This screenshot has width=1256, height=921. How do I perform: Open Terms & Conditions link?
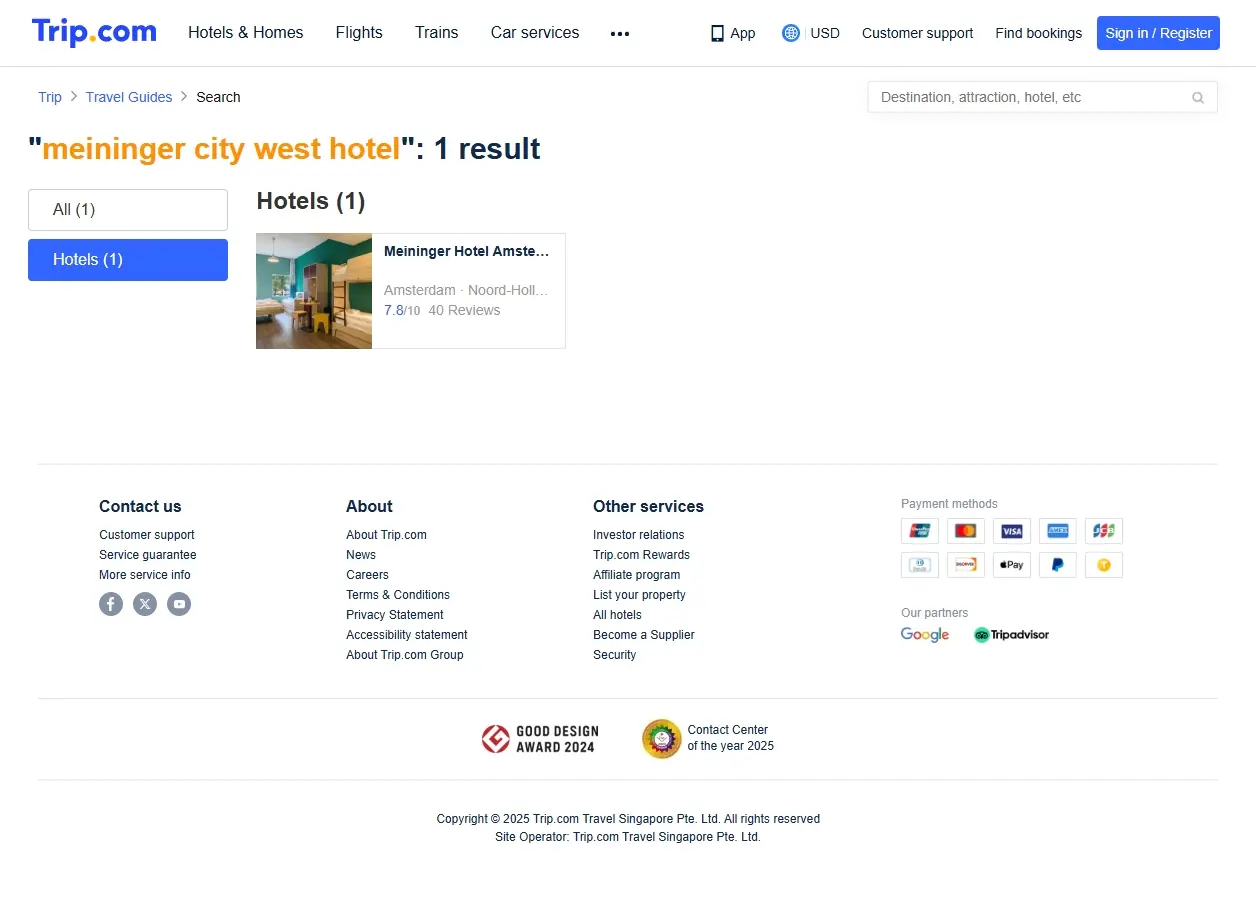398,595
